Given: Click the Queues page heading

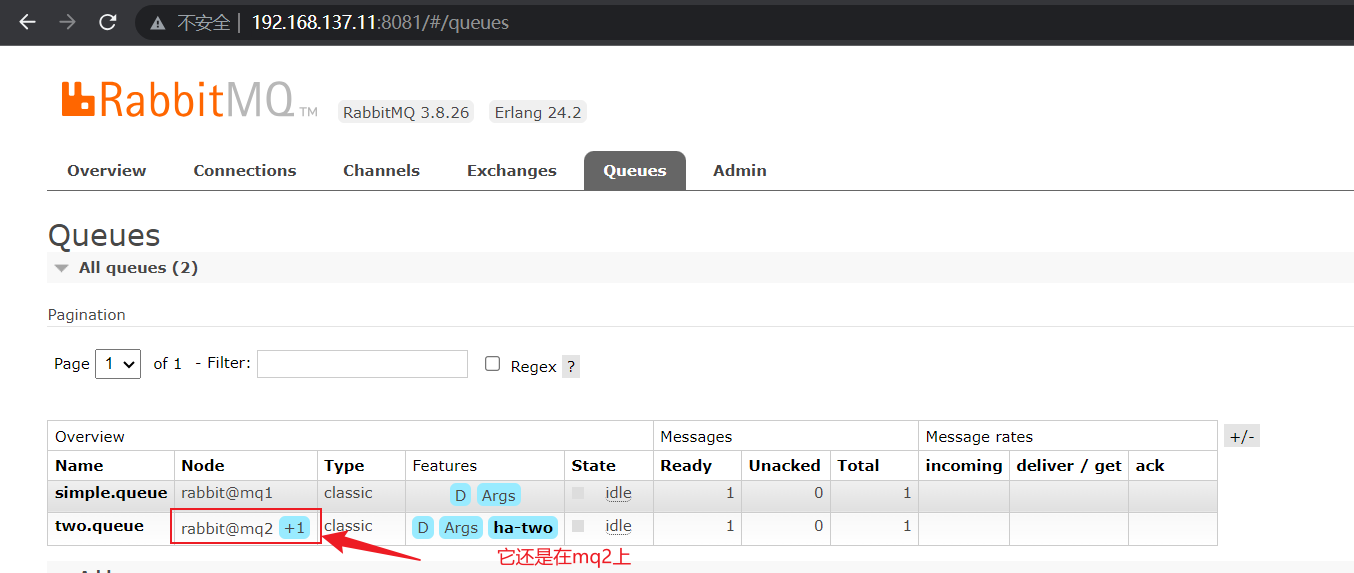Looking at the screenshot, I should [104, 236].
